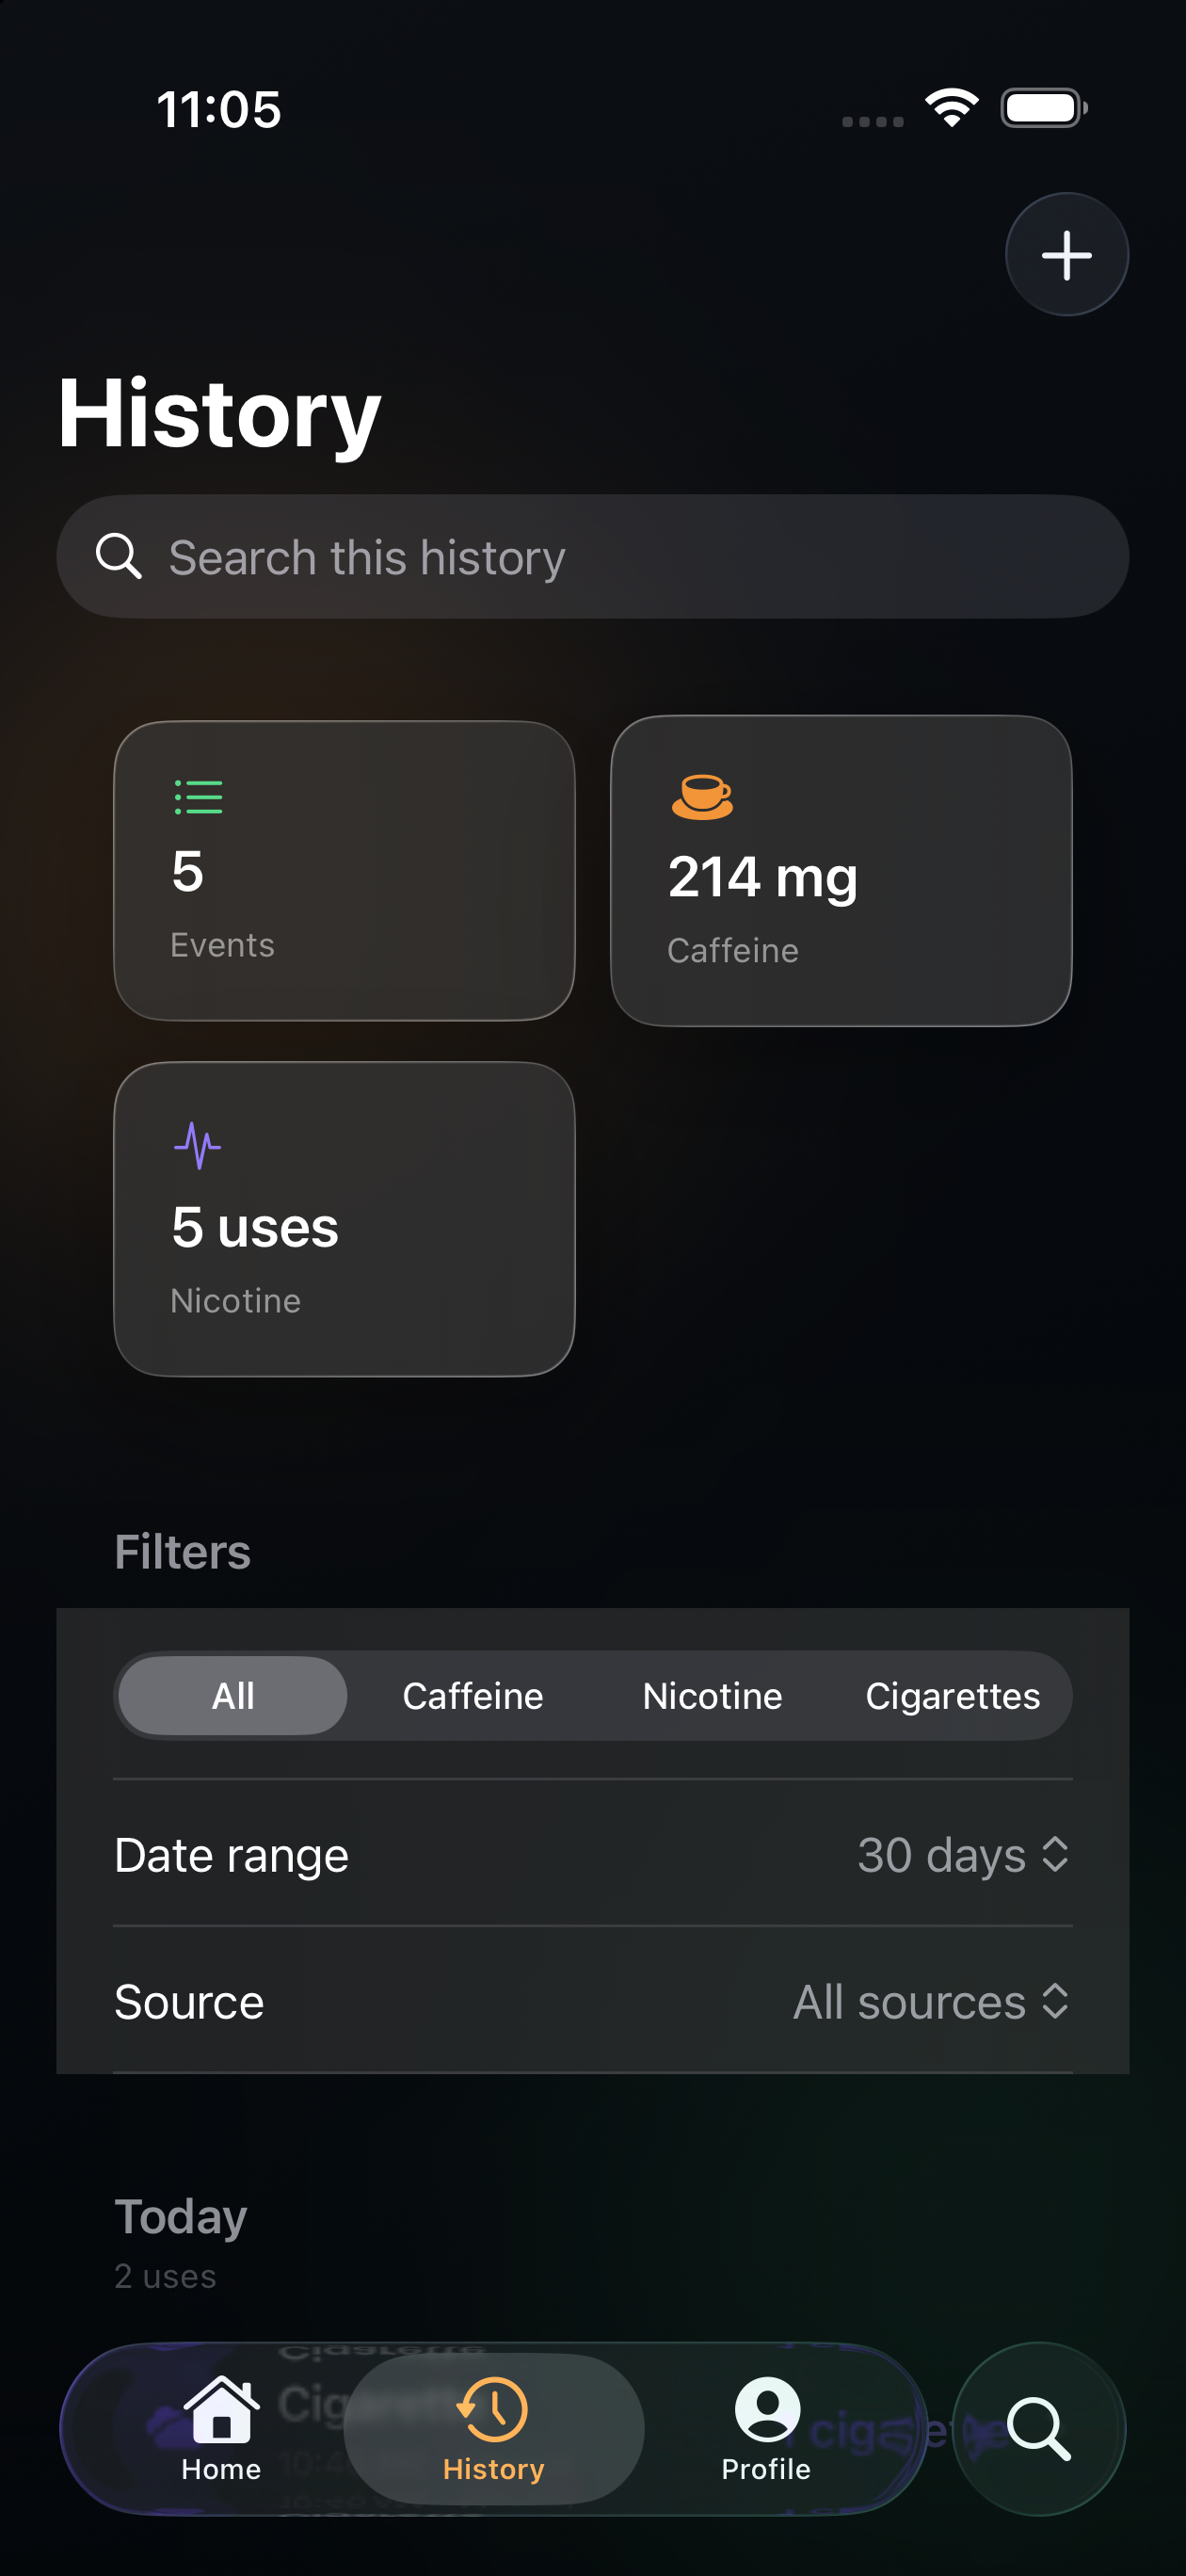Open the 5 uses Nicotine card

pos(344,1219)
